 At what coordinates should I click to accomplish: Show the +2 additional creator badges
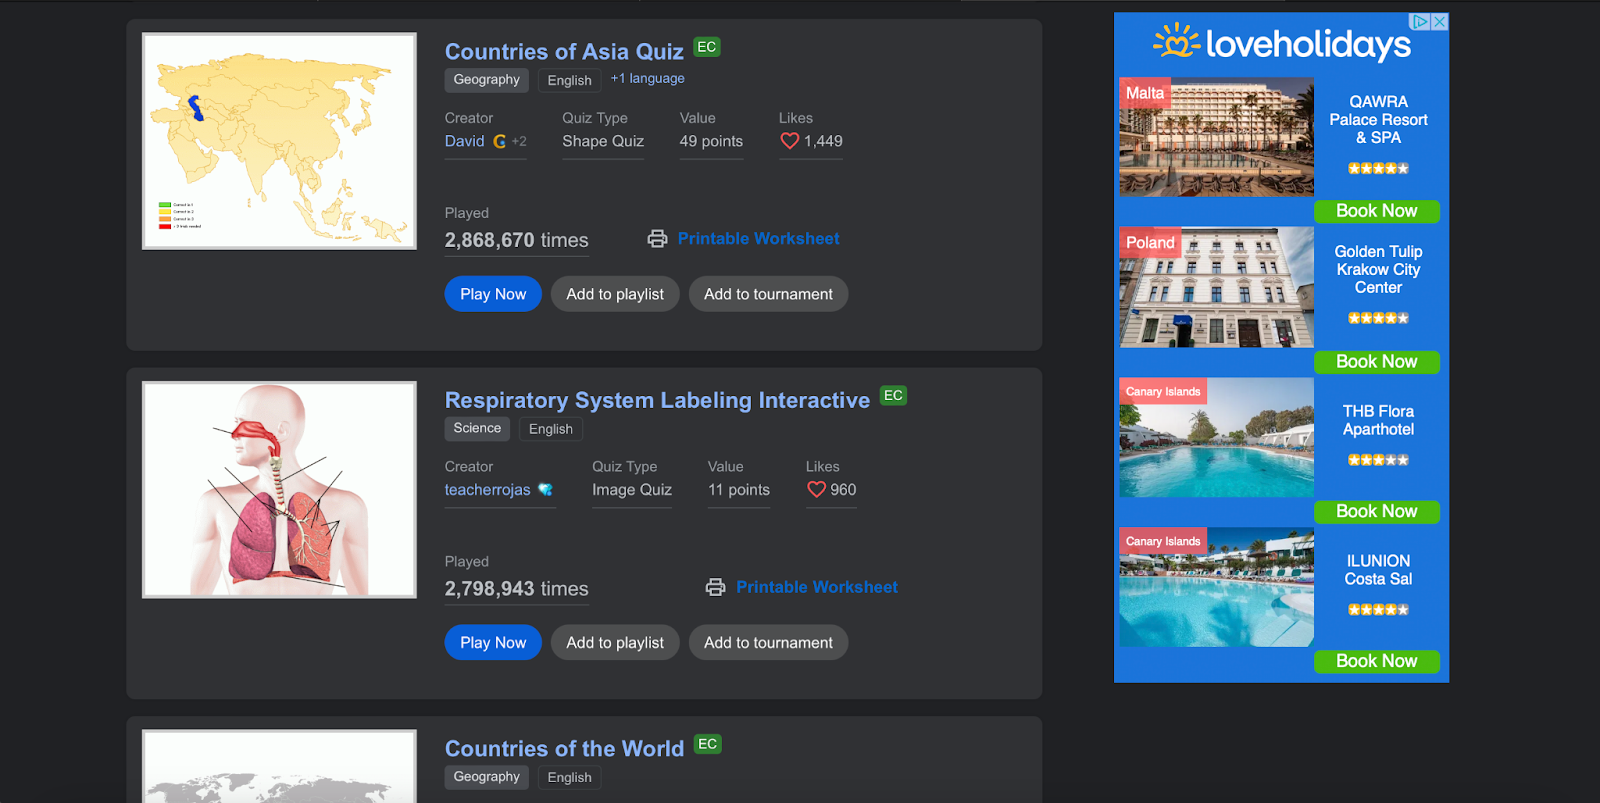point(519,141)
